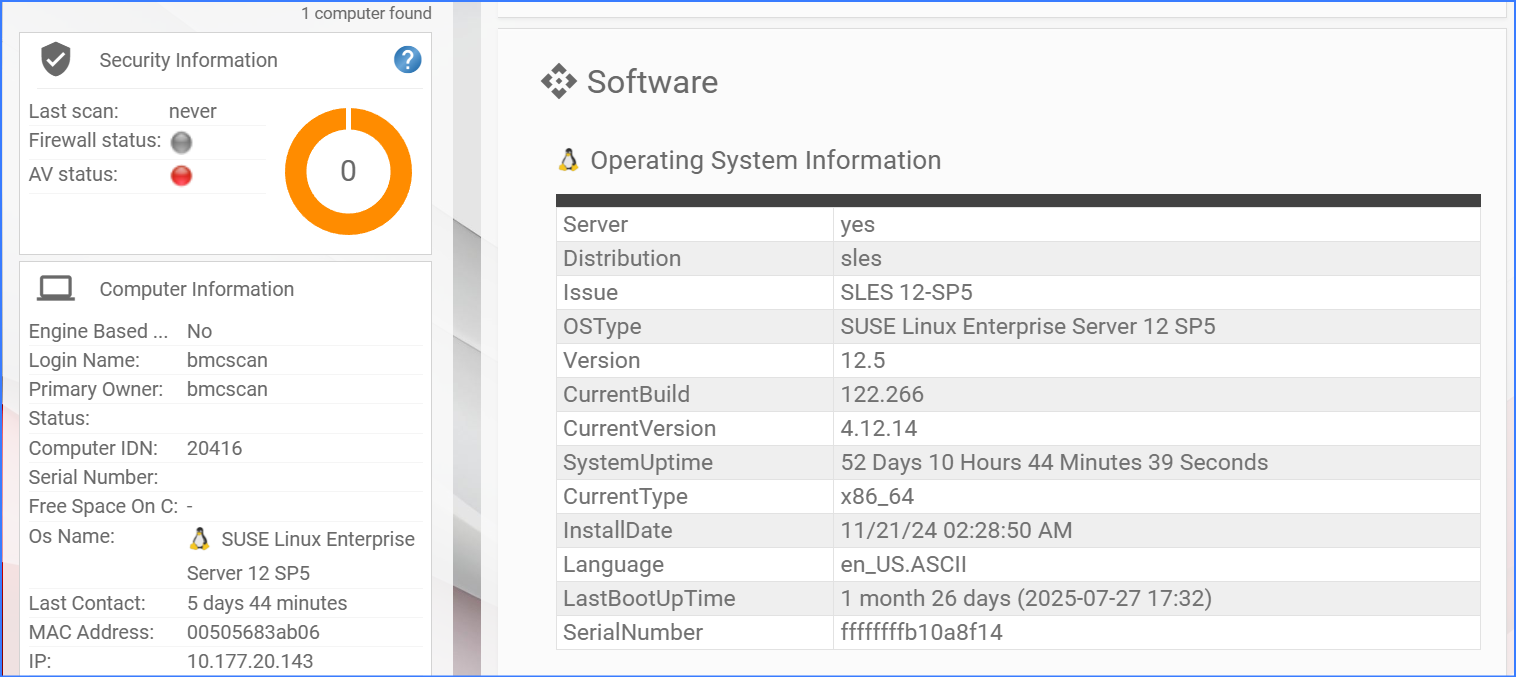Click the Linux penguin icon next to Os Name

tap(199, 539)
